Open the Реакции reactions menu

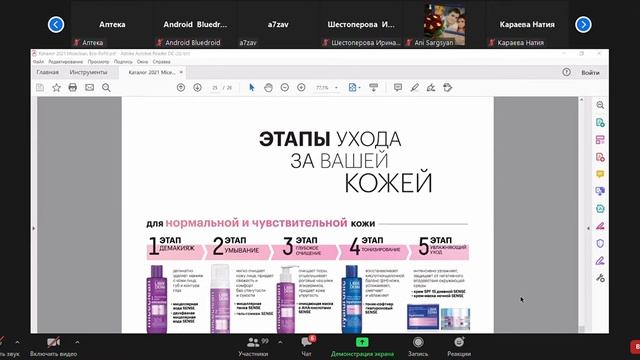[x=459, y=347]
